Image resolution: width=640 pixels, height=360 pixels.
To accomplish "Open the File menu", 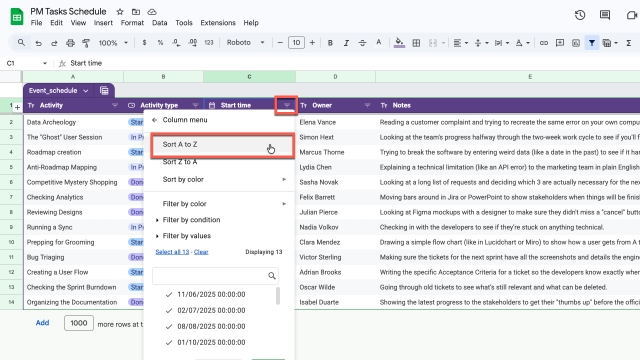I will point(36,23).
